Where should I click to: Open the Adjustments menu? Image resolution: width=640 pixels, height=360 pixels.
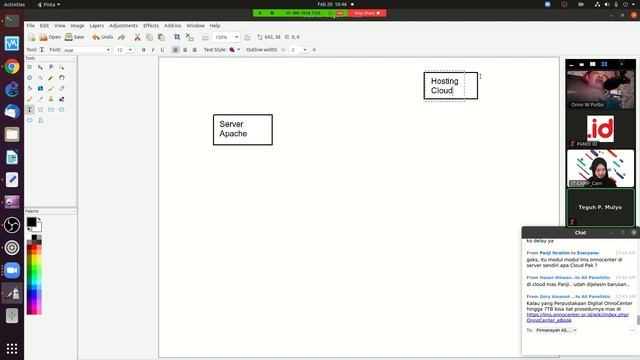(123, 25)
